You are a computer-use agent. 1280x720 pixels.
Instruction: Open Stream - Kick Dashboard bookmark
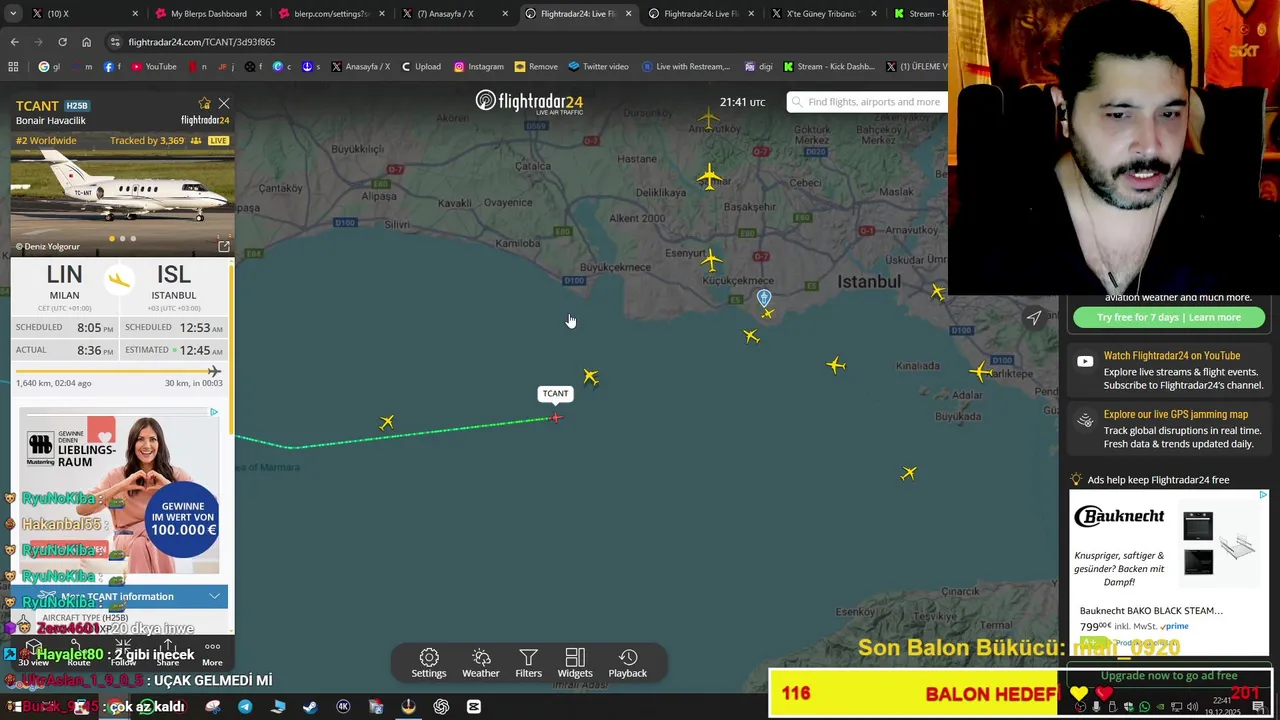tap(829, 67)
